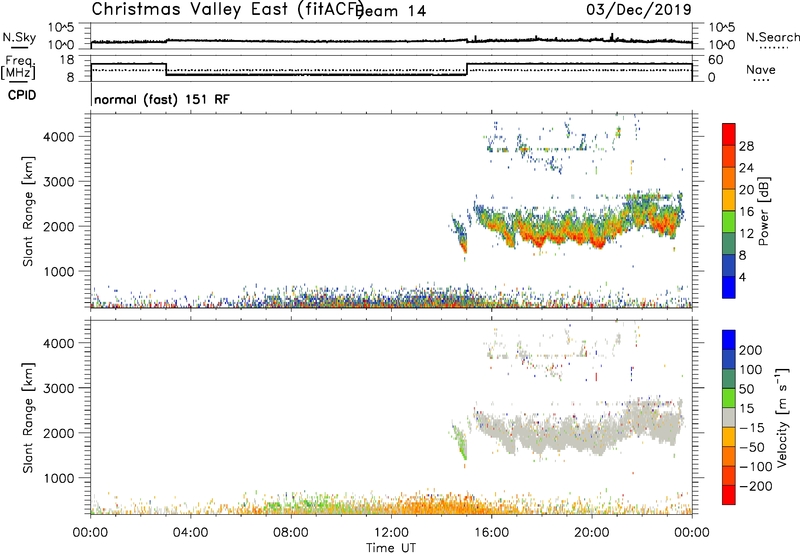Click the 'CPID' row label
800x554 pixels.
click(x=22, y=95)
